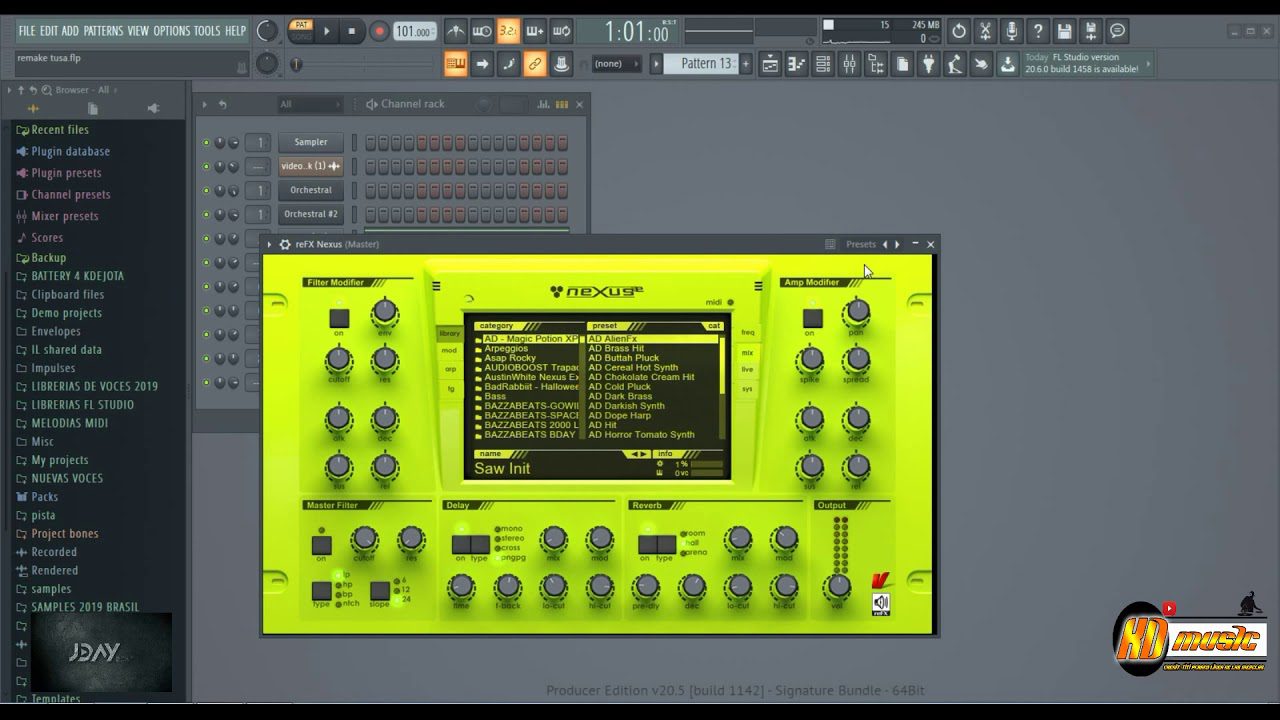Screen dimensions: 1280x720
Task: Open the channel rack graph editor icon
Action: click(x=544, y=104)
